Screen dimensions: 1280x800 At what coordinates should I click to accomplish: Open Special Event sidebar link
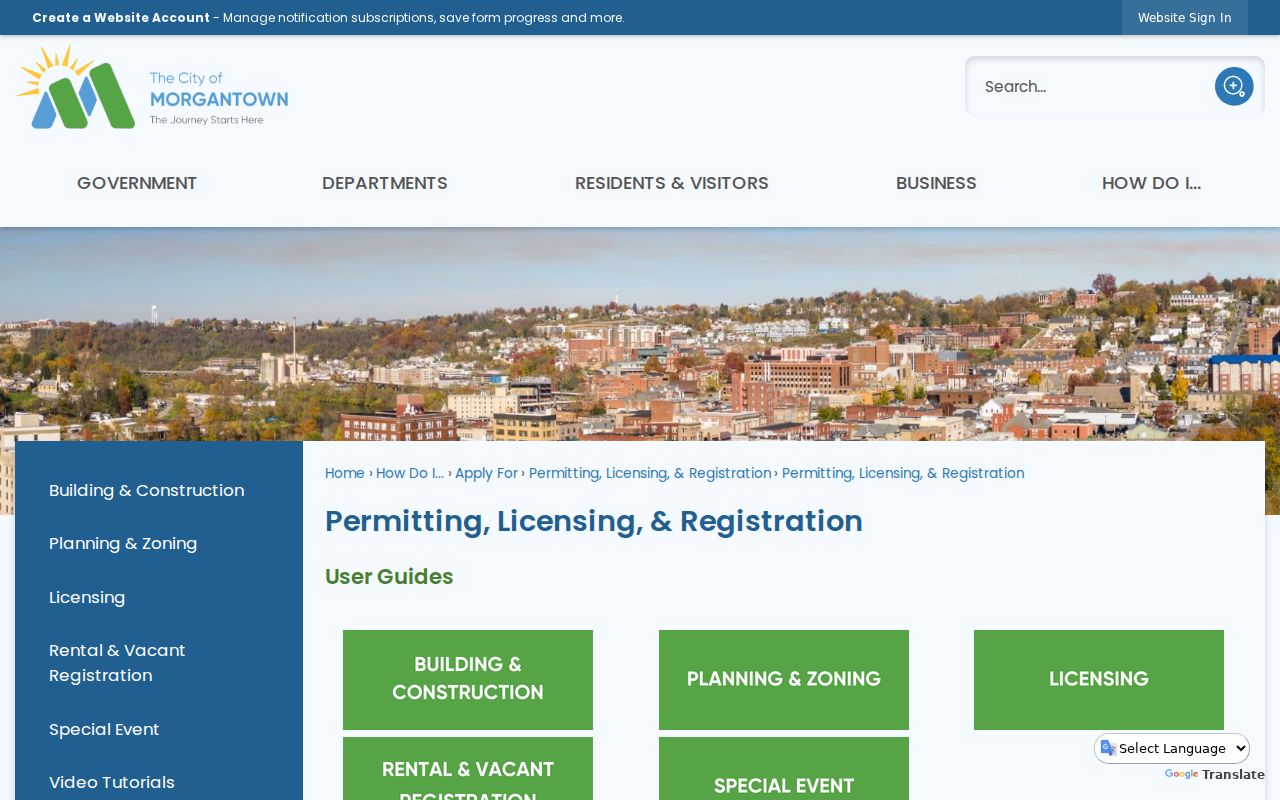[104, 729]
